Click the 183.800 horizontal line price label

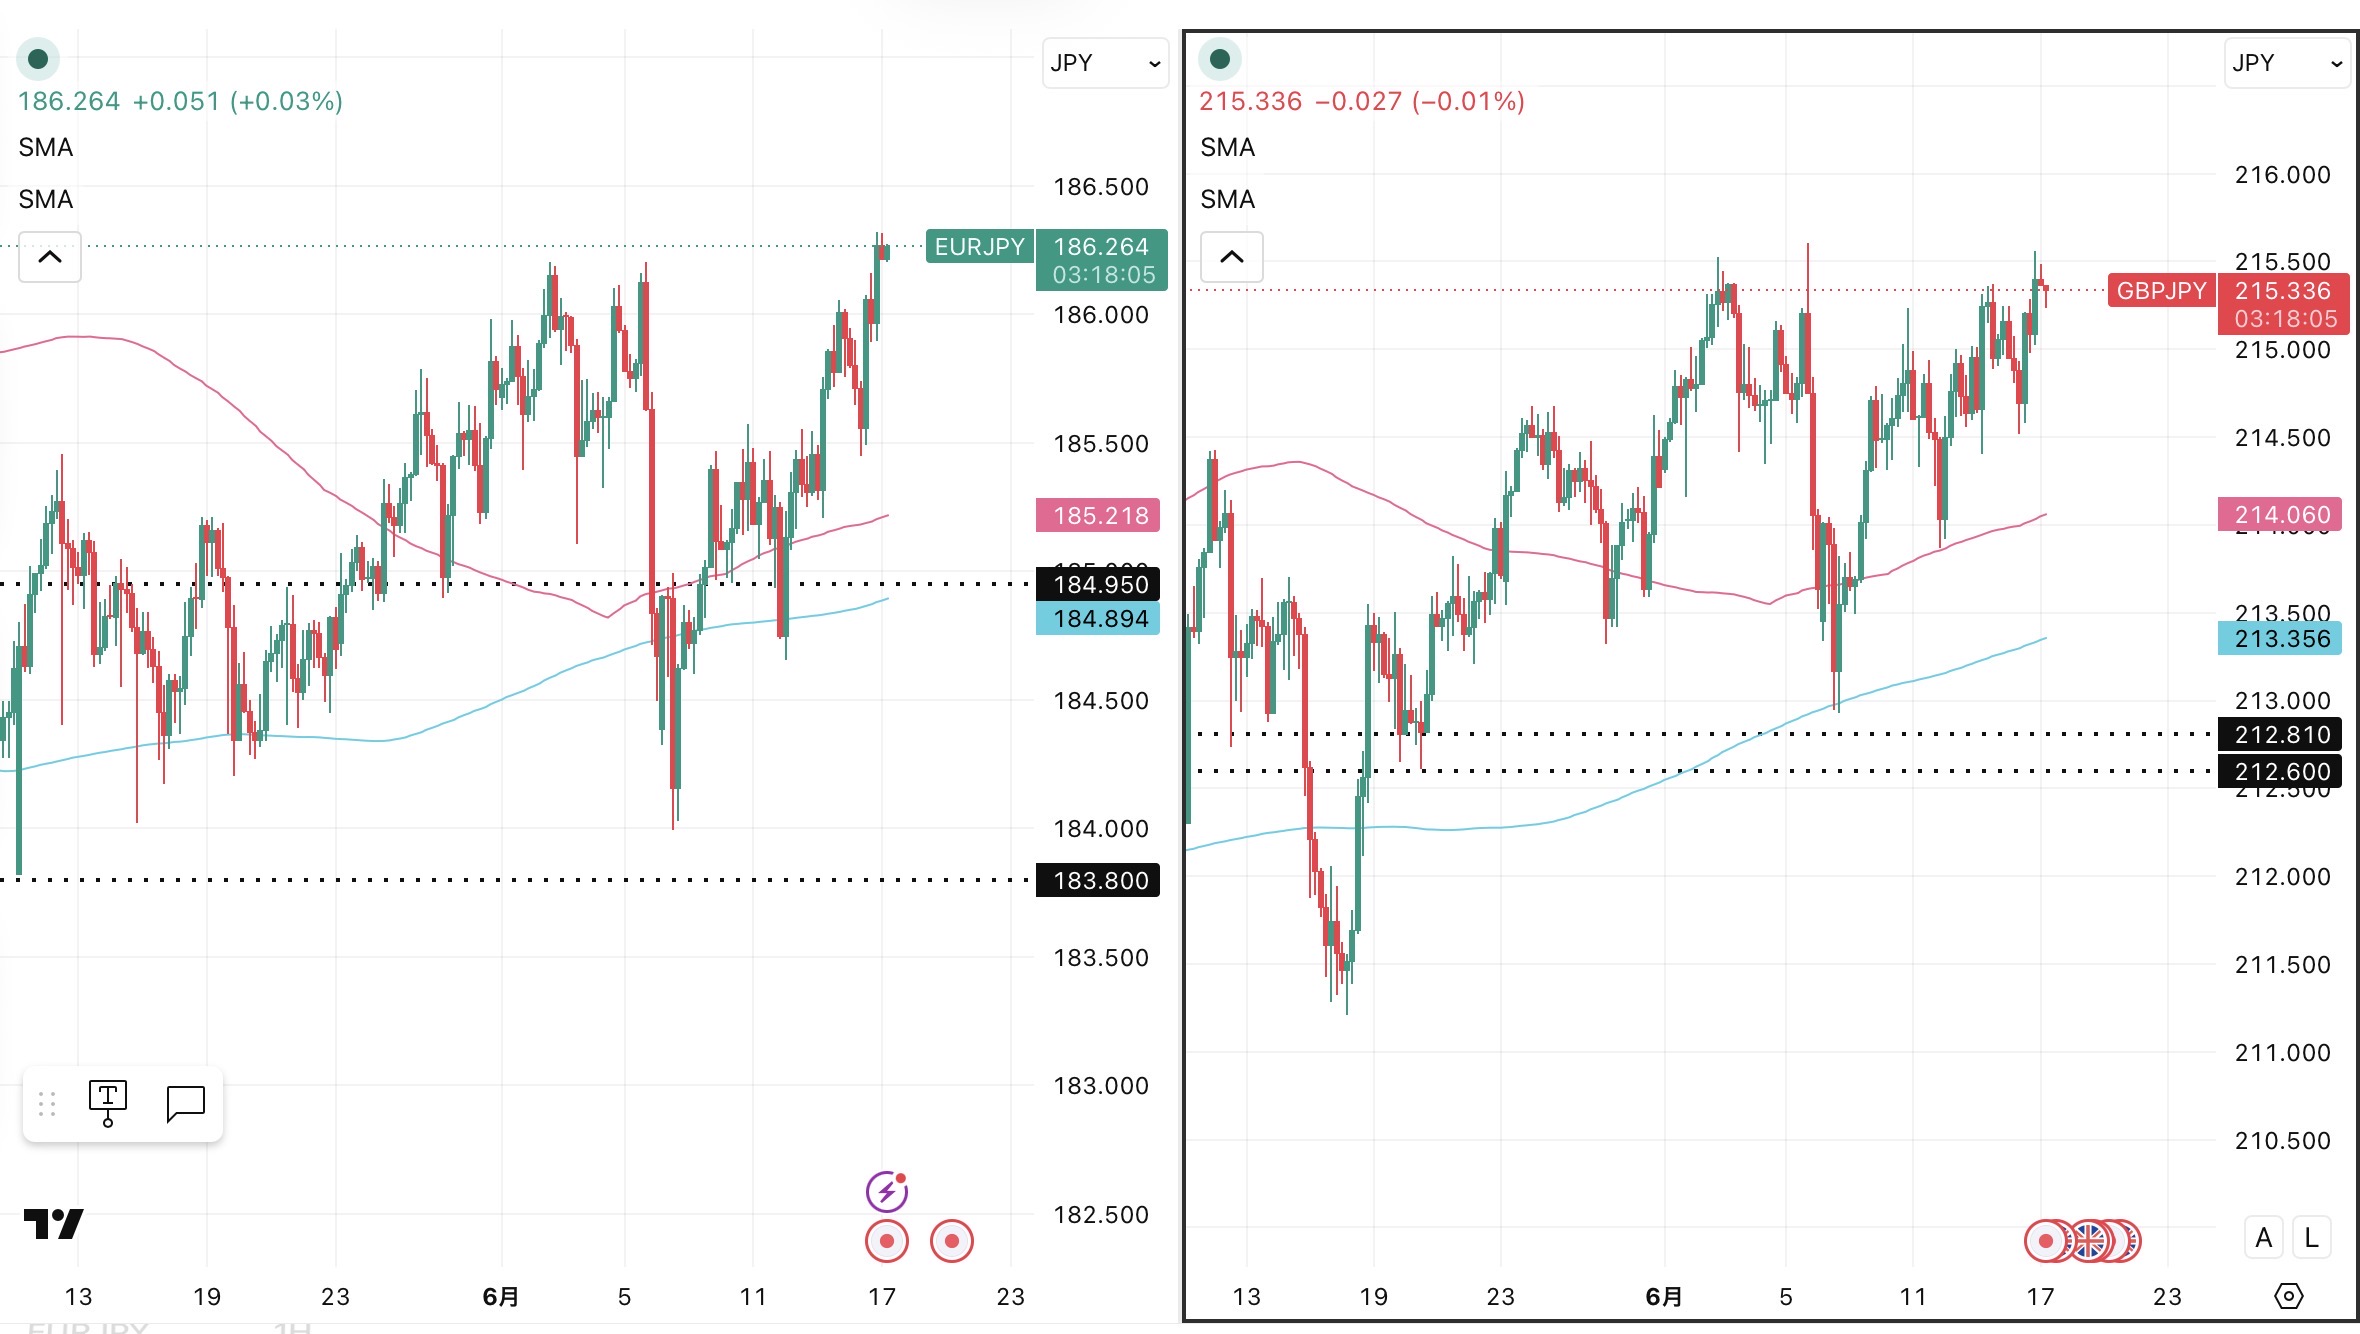click(1098, 880)
